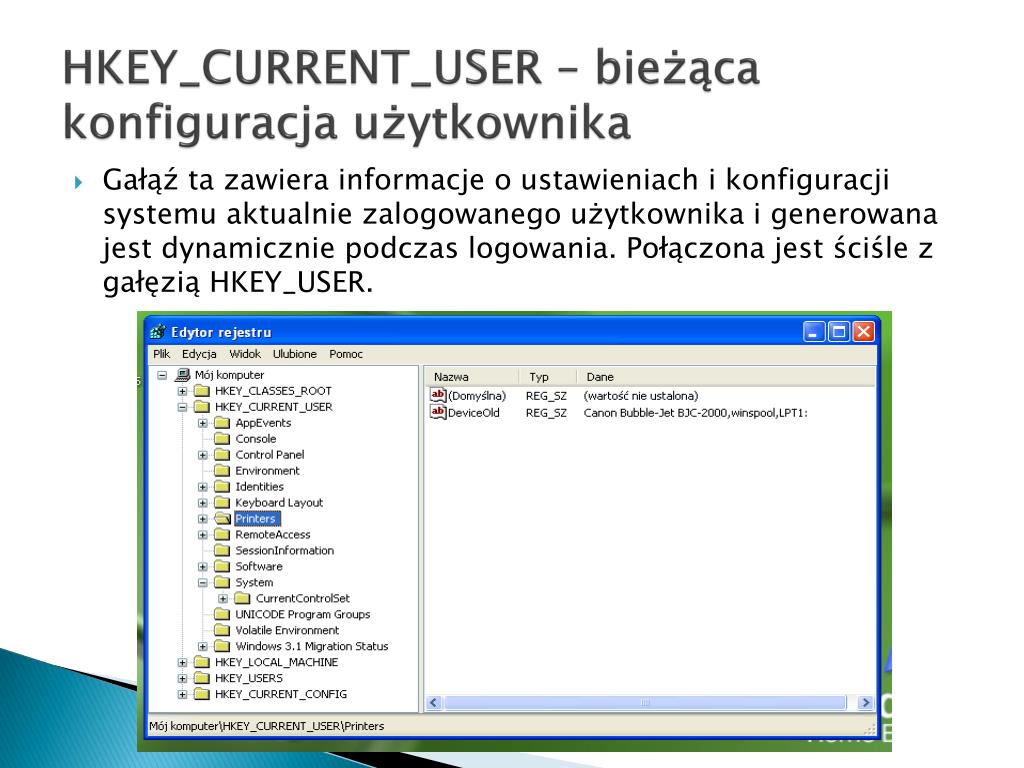The width and height of the screenshot is (1024, 768).
Task: Click the HKEY_CLASSES_ROOT folder icon
Action: coord(202,391)
